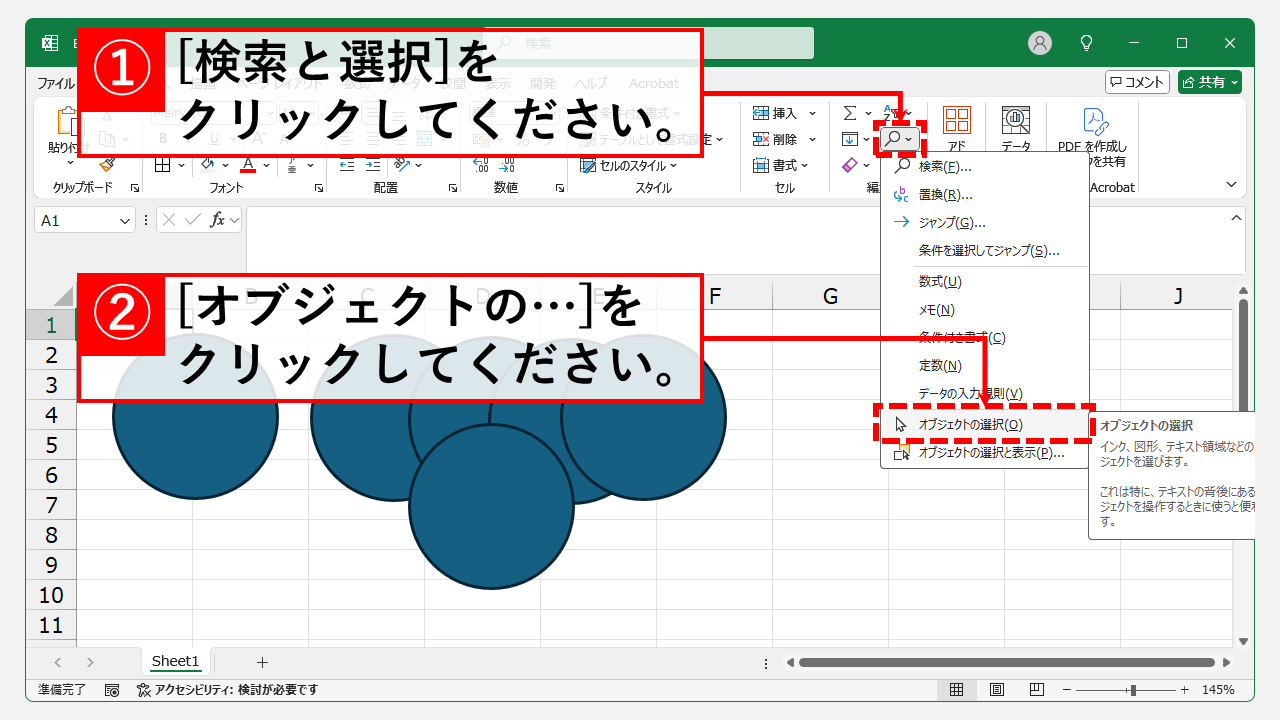This screenshot has width=1280, height=720.
Task: Choose 定数(N) from the menu
Action: (985, 366)
